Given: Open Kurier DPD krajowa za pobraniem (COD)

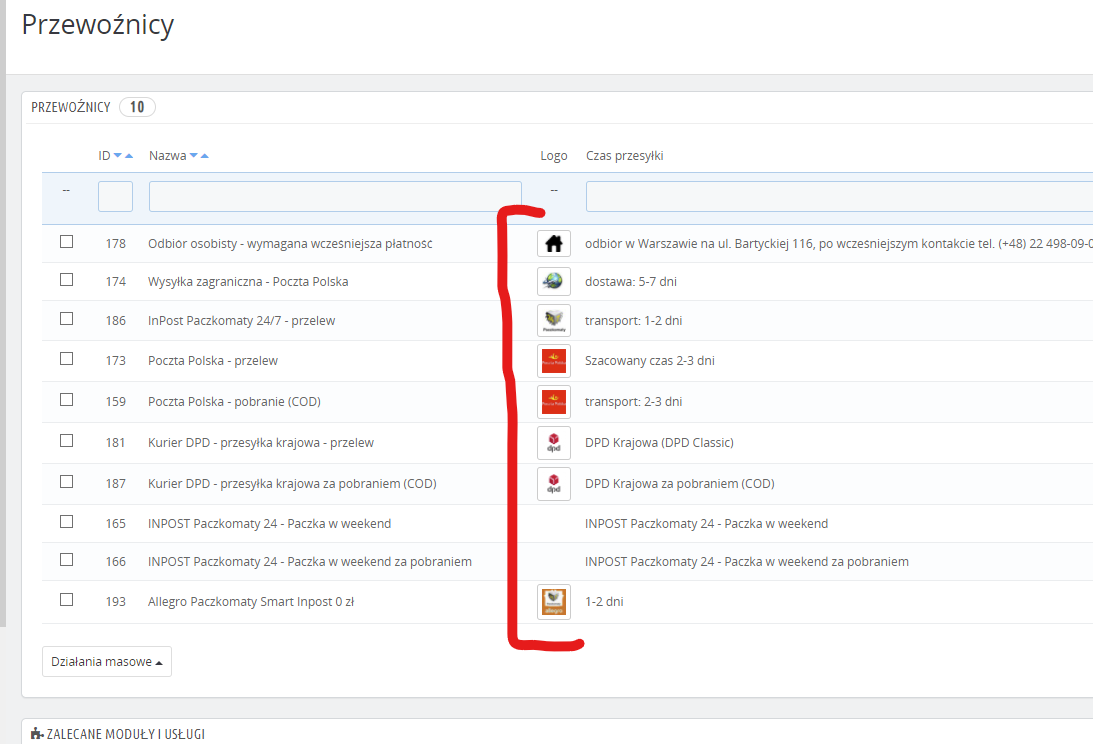Looking at the screenshot, I should (x=292, y=484).
